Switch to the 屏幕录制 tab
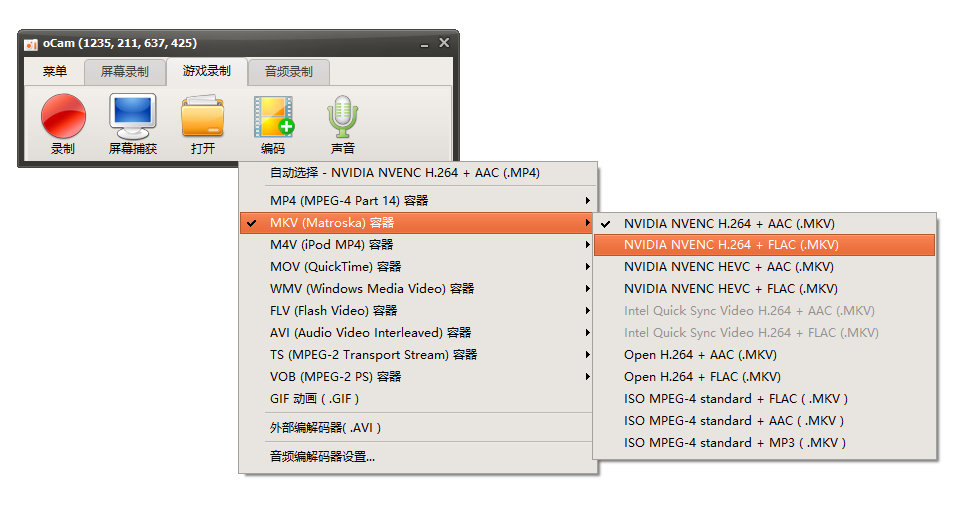The image size is (958, 508). click(125, 72)
